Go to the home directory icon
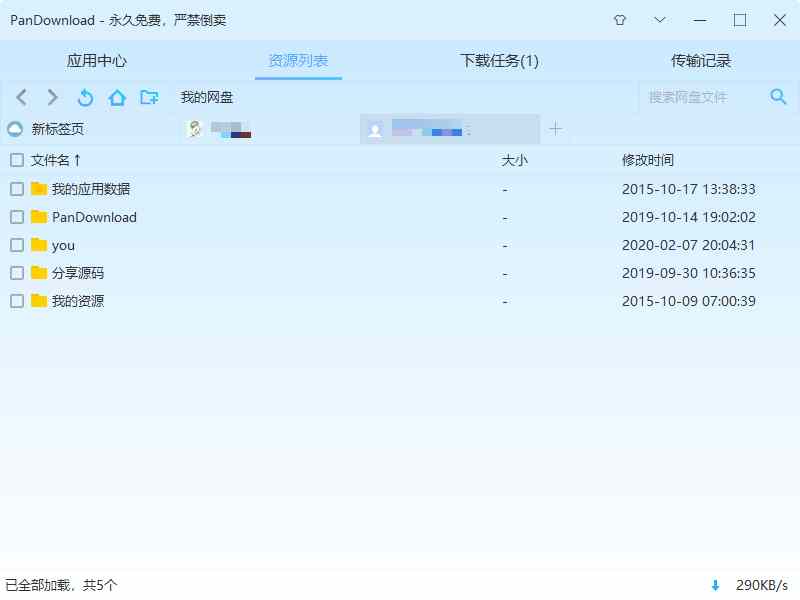This screenshot has height=600, width=800. click(x=117, y=97)
